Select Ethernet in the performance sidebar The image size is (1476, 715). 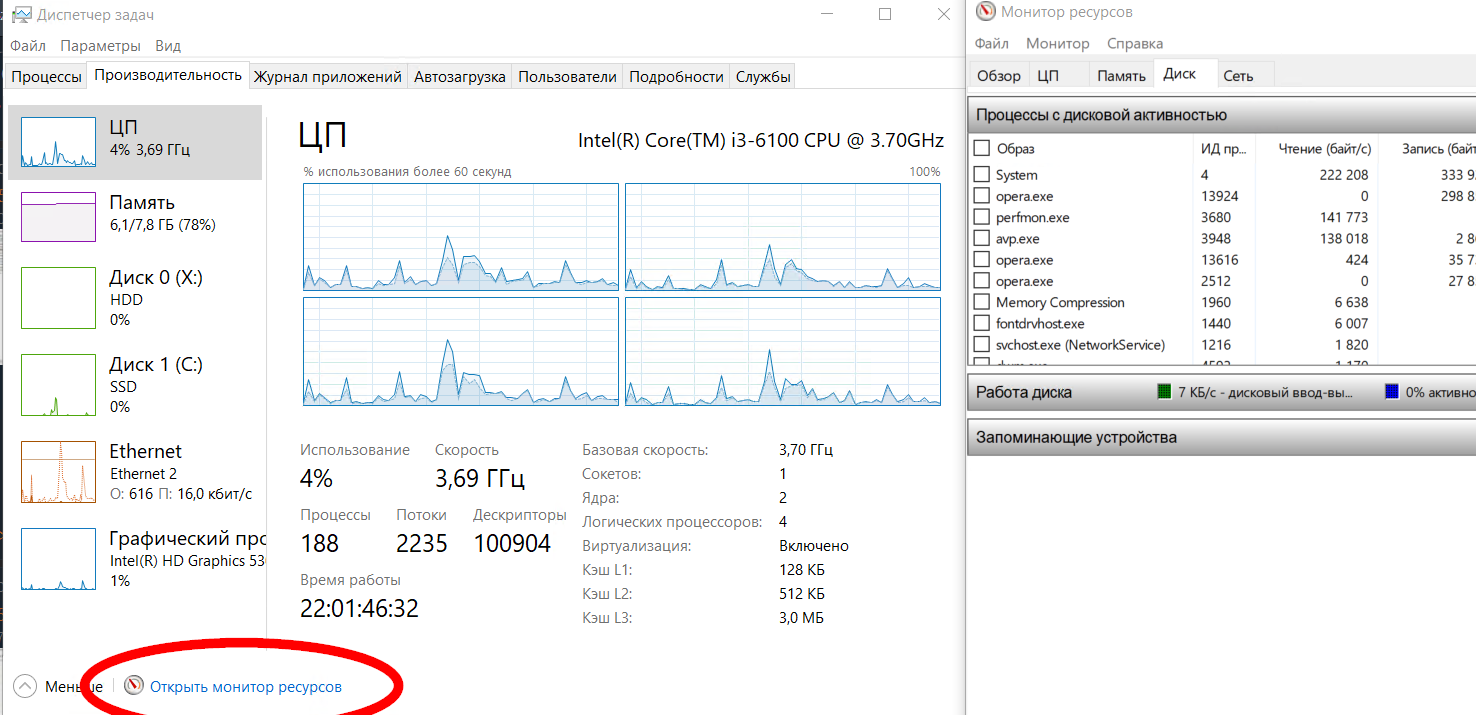pyautogui.click(x=135, y=472)
